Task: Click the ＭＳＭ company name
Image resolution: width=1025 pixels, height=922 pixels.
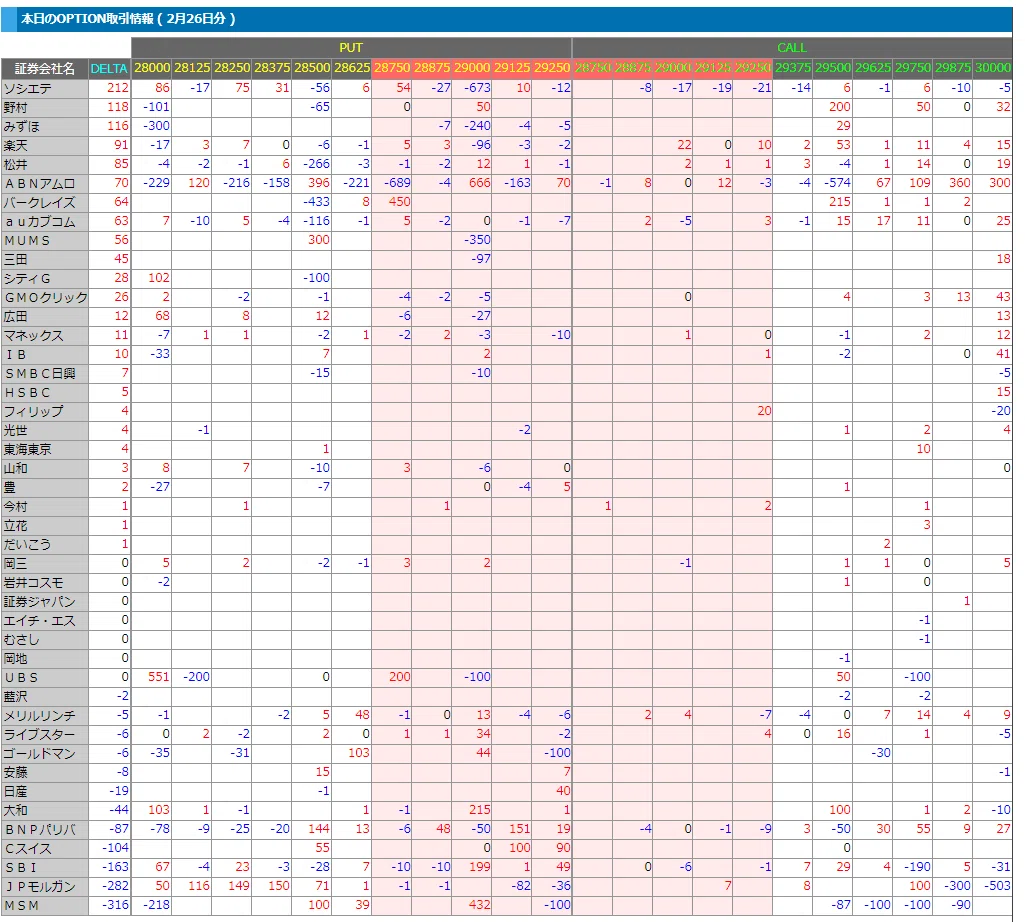Action: (x=22, y=906)
